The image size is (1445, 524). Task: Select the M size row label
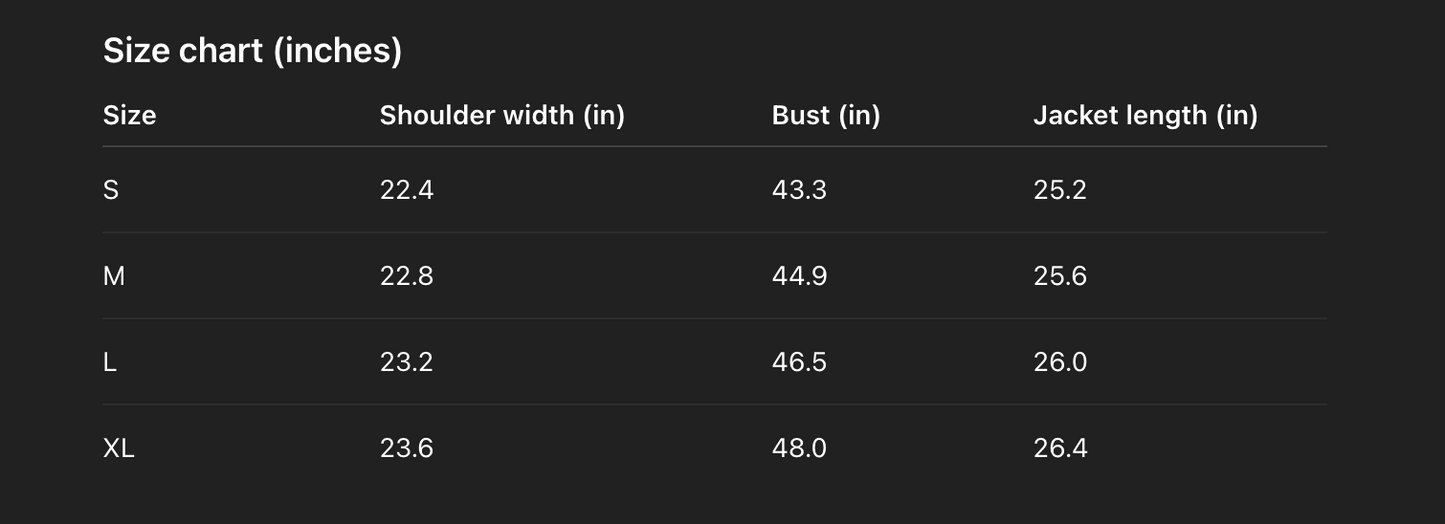114,276
